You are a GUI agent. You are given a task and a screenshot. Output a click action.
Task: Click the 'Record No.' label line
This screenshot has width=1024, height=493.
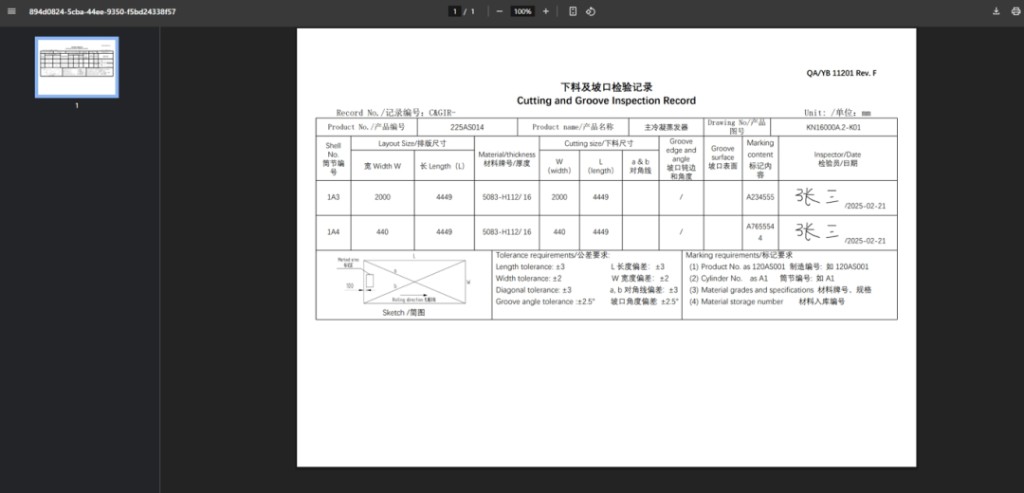396,113
